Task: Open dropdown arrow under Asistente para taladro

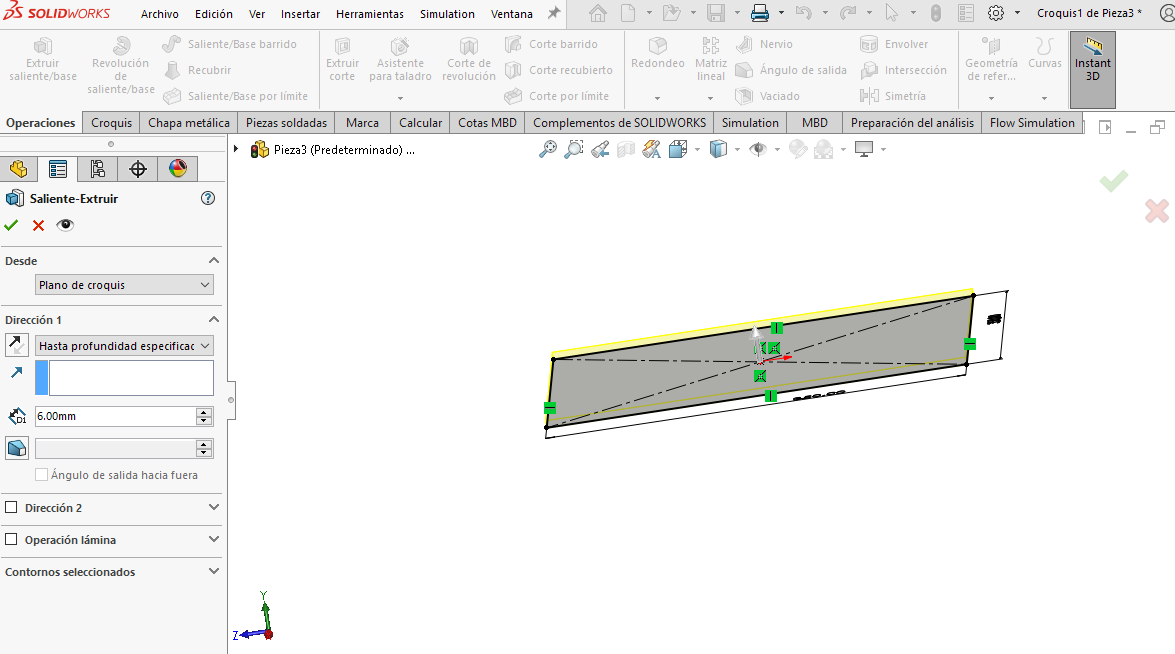Action: pos(400,98)
